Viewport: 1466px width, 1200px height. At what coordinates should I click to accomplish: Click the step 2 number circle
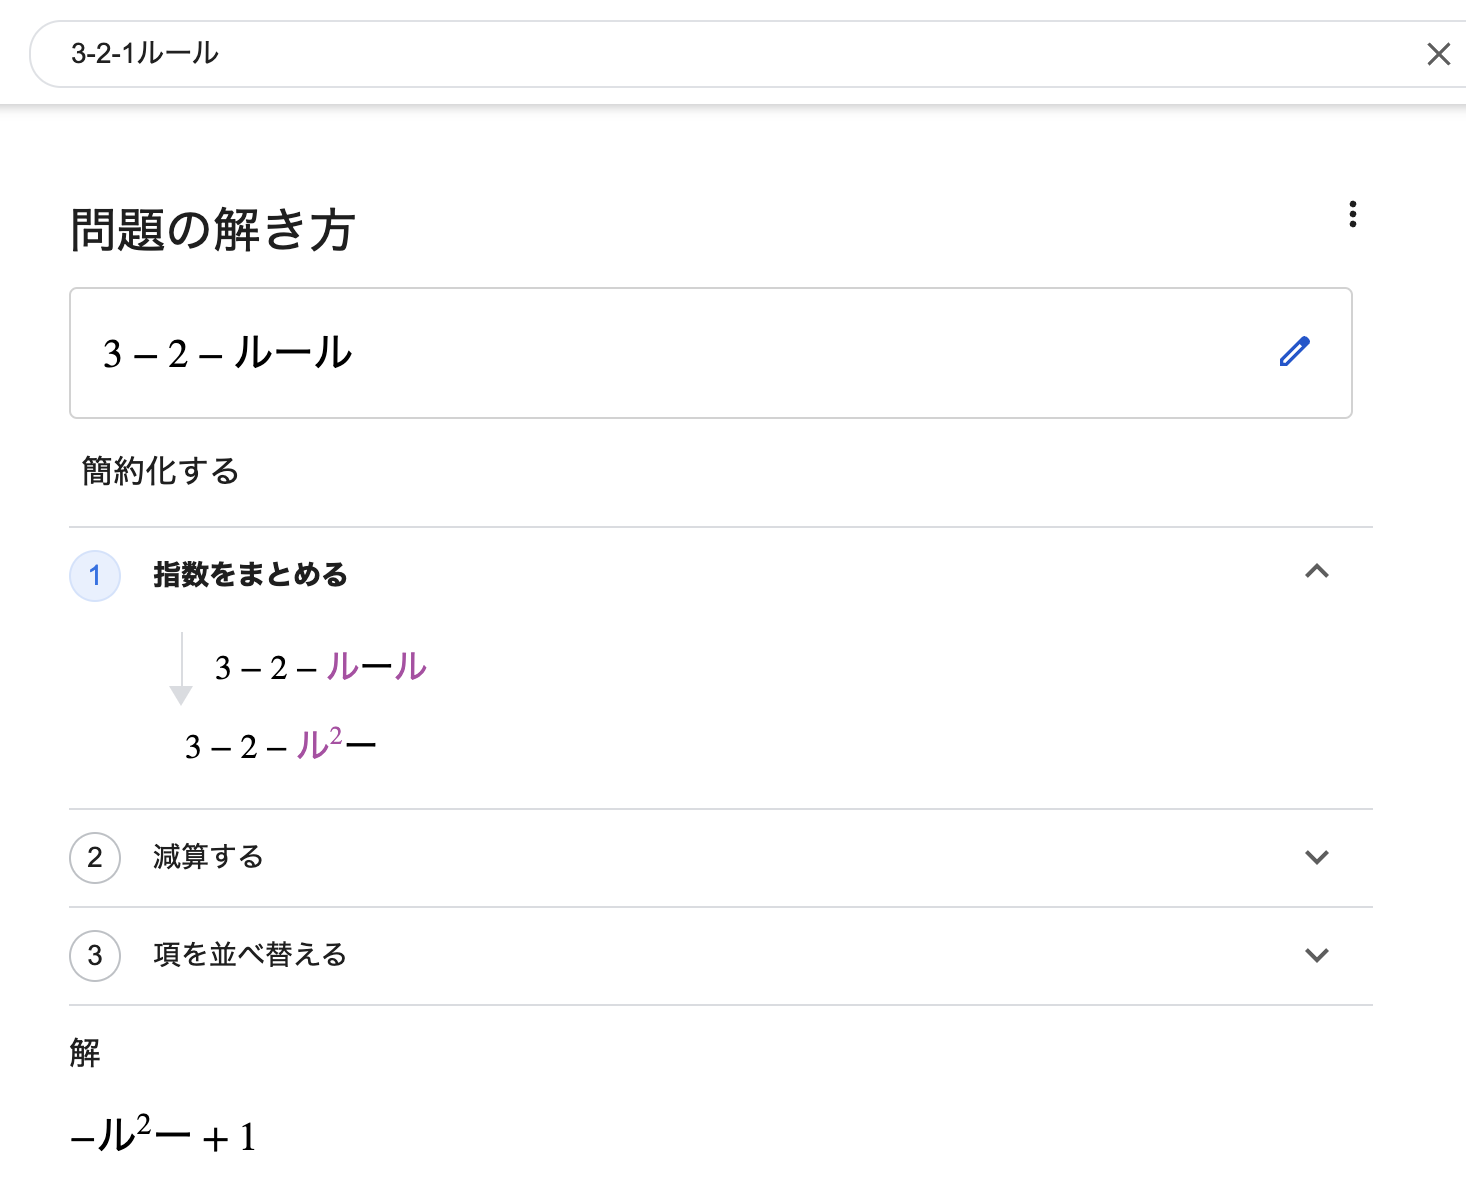click(x=95, y=858)
